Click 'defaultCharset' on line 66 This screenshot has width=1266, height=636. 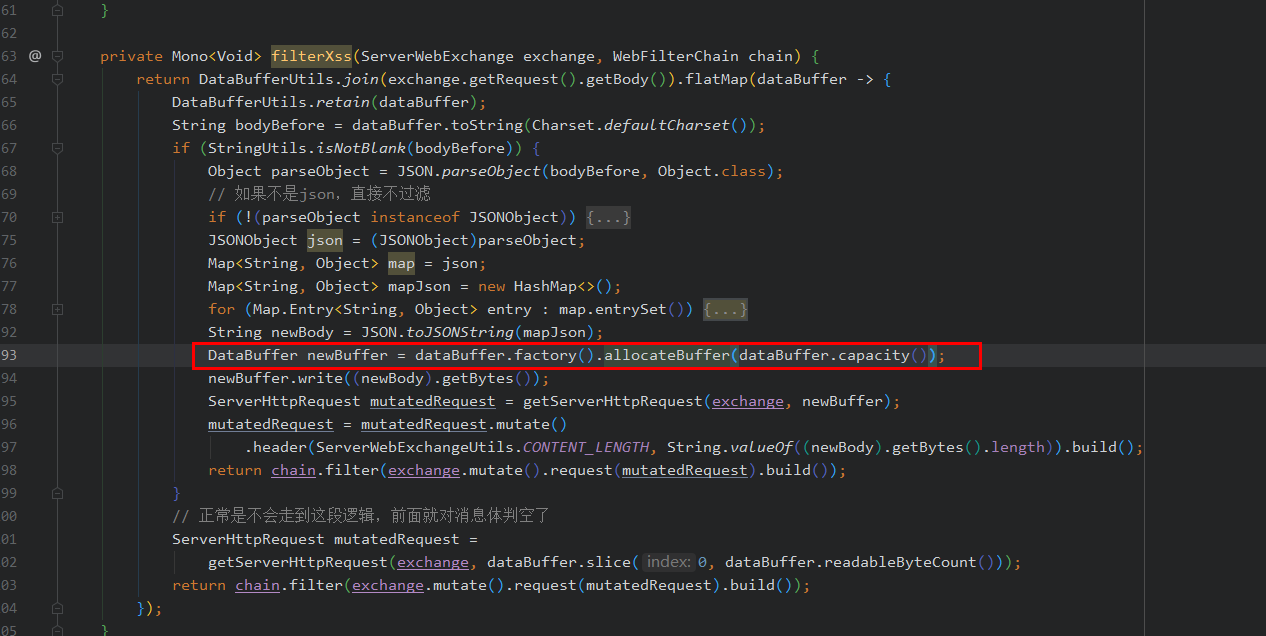[x=667, y=125]
